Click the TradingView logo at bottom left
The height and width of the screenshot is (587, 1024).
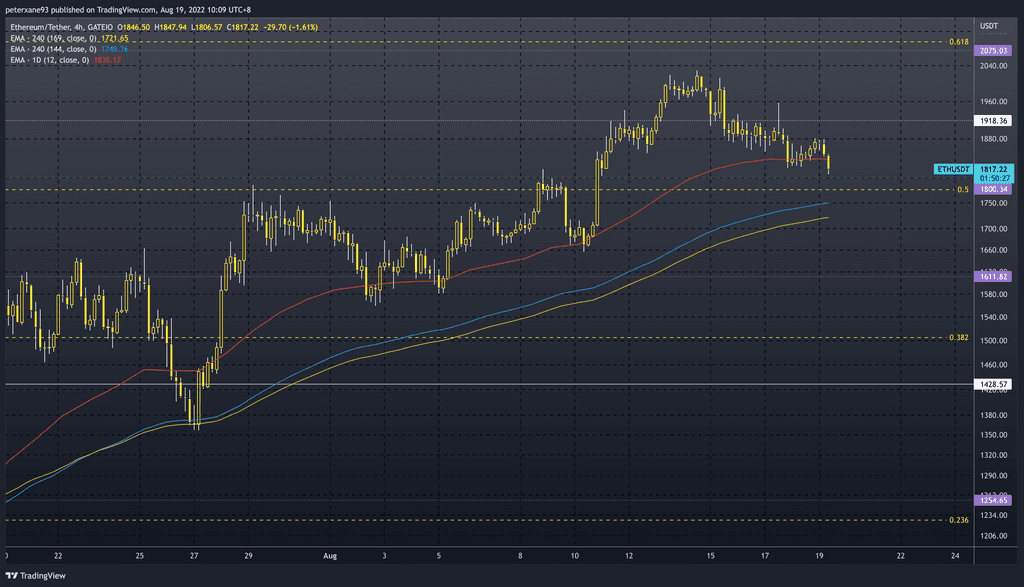[x=36, y=575]
